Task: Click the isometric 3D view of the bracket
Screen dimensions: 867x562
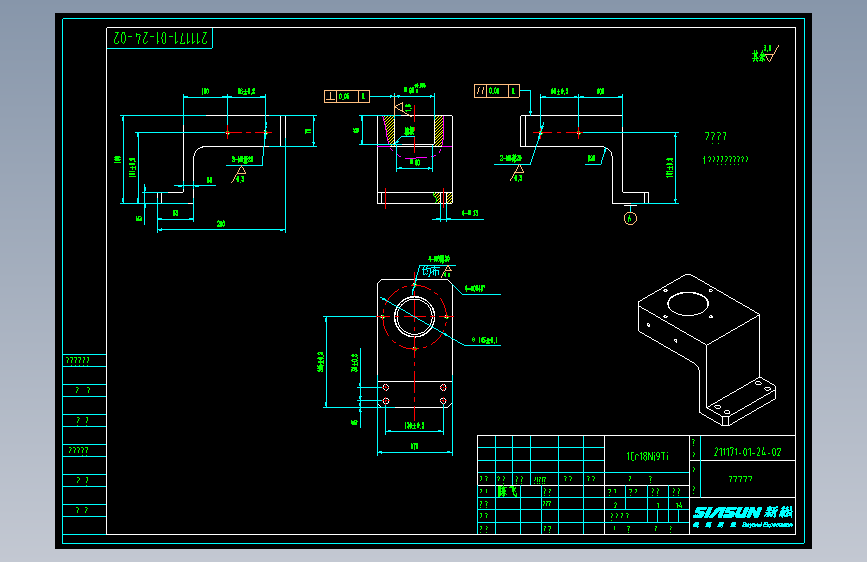Action: 707,350
